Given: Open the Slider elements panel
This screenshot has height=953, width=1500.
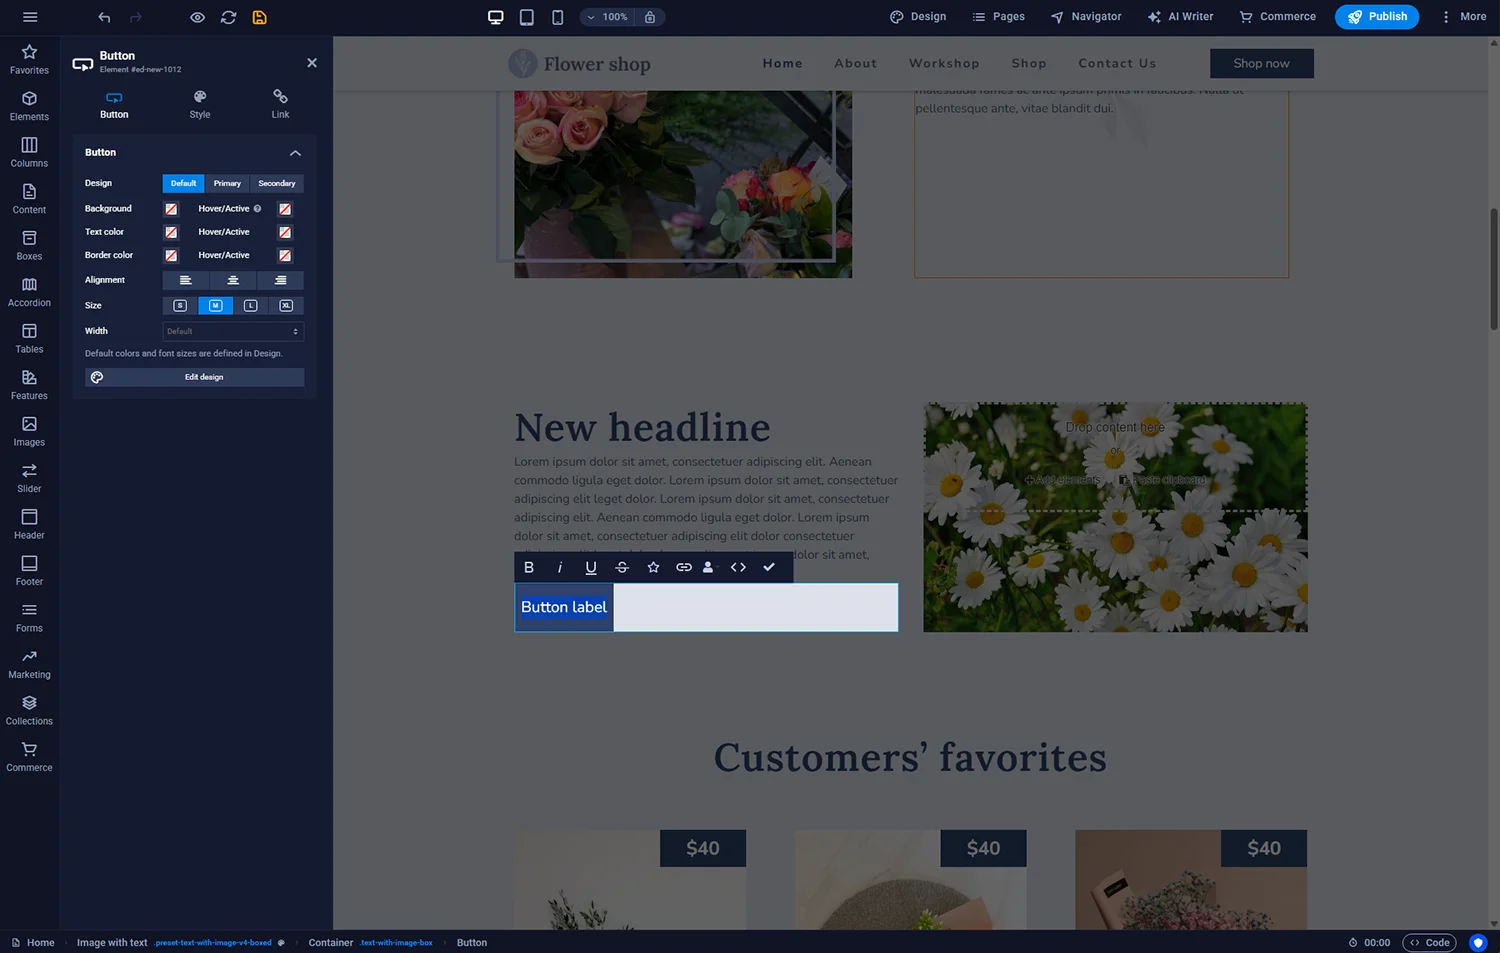Looking at the screenshot, I should (x=29, y=478).
